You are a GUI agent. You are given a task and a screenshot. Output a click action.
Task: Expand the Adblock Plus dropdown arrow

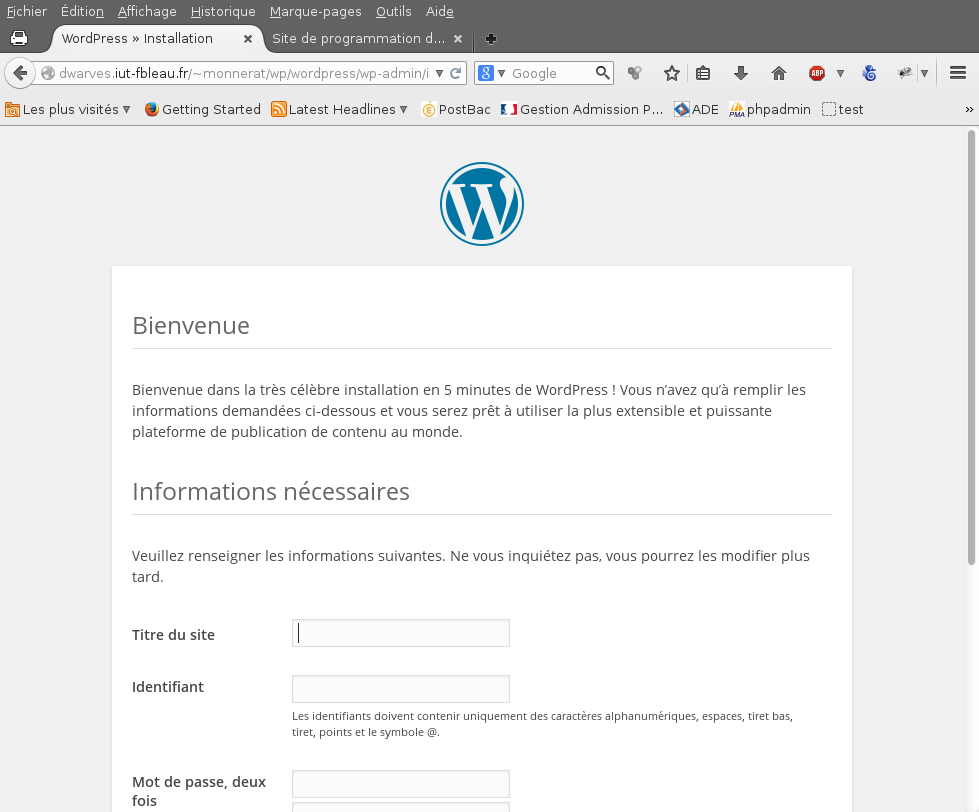pyautogui.click(x=840, y=73)
